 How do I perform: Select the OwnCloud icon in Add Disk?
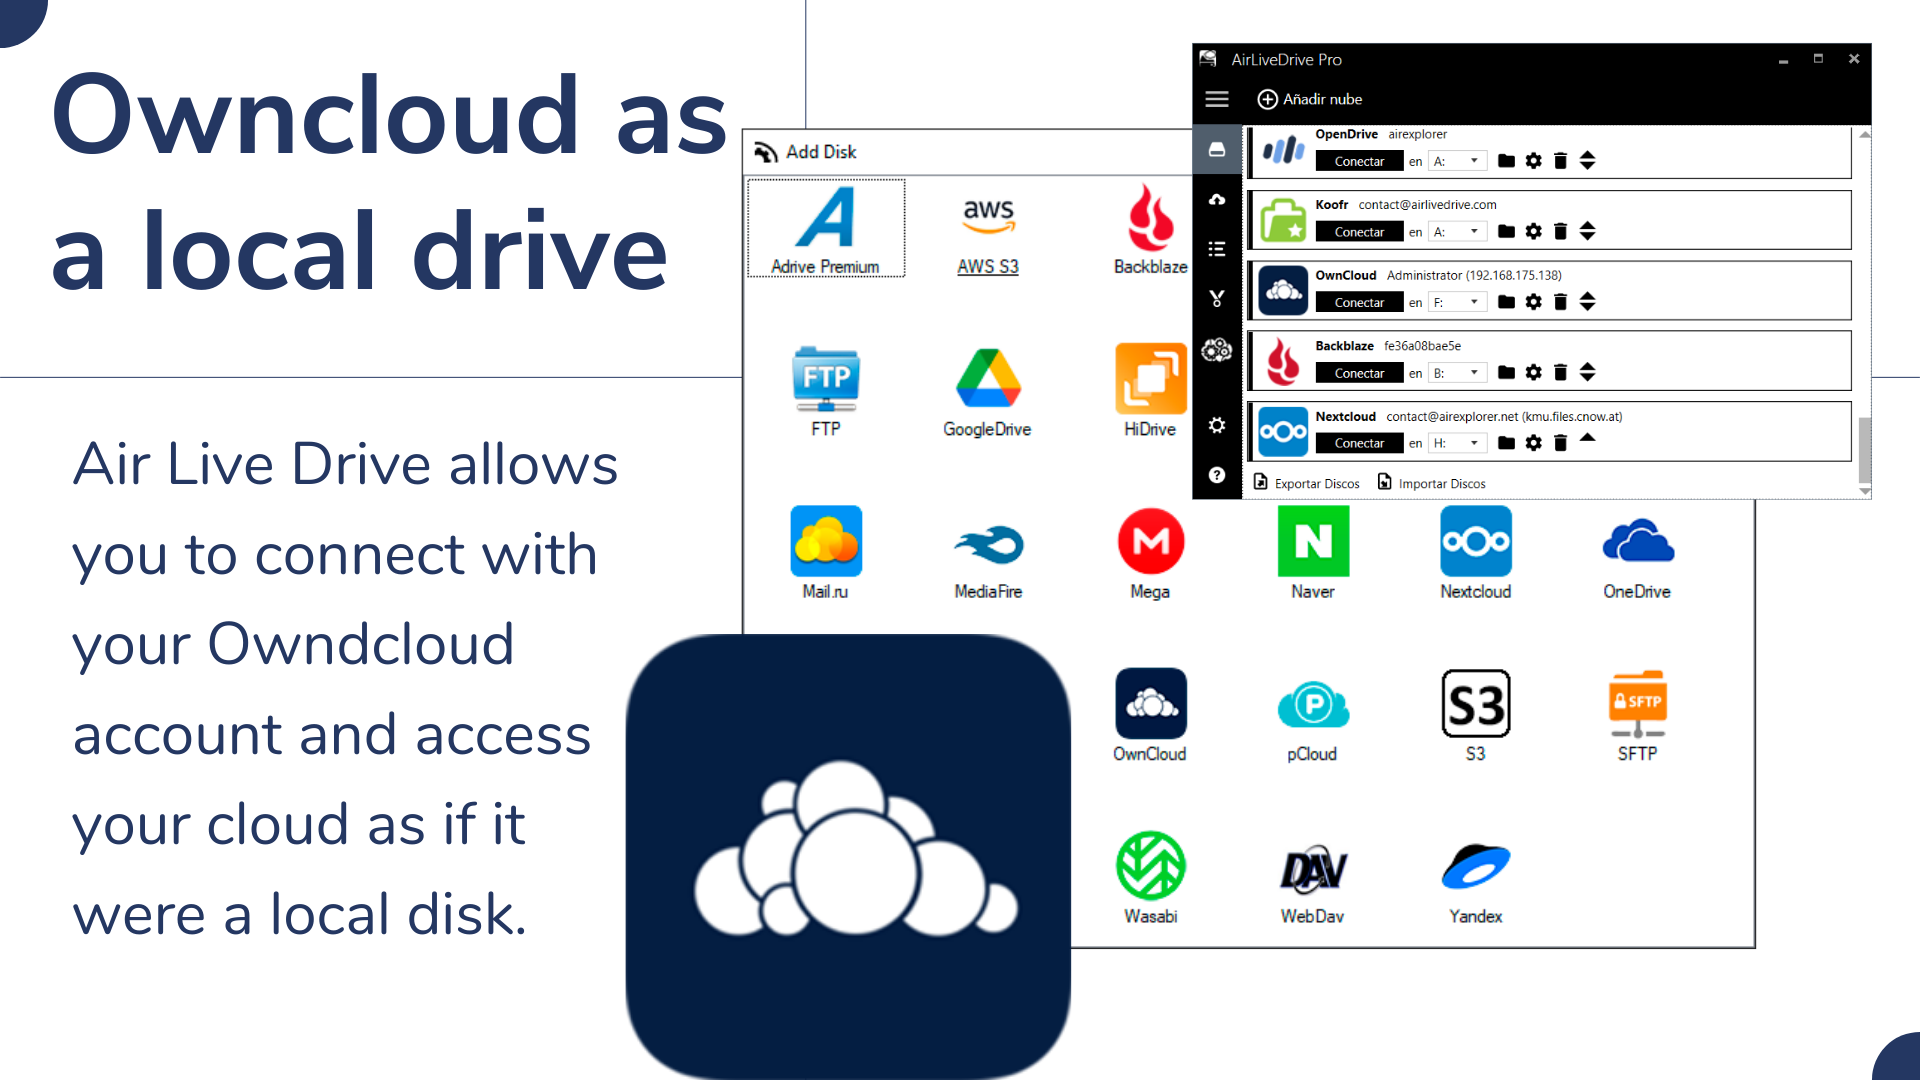(1150, 703)
